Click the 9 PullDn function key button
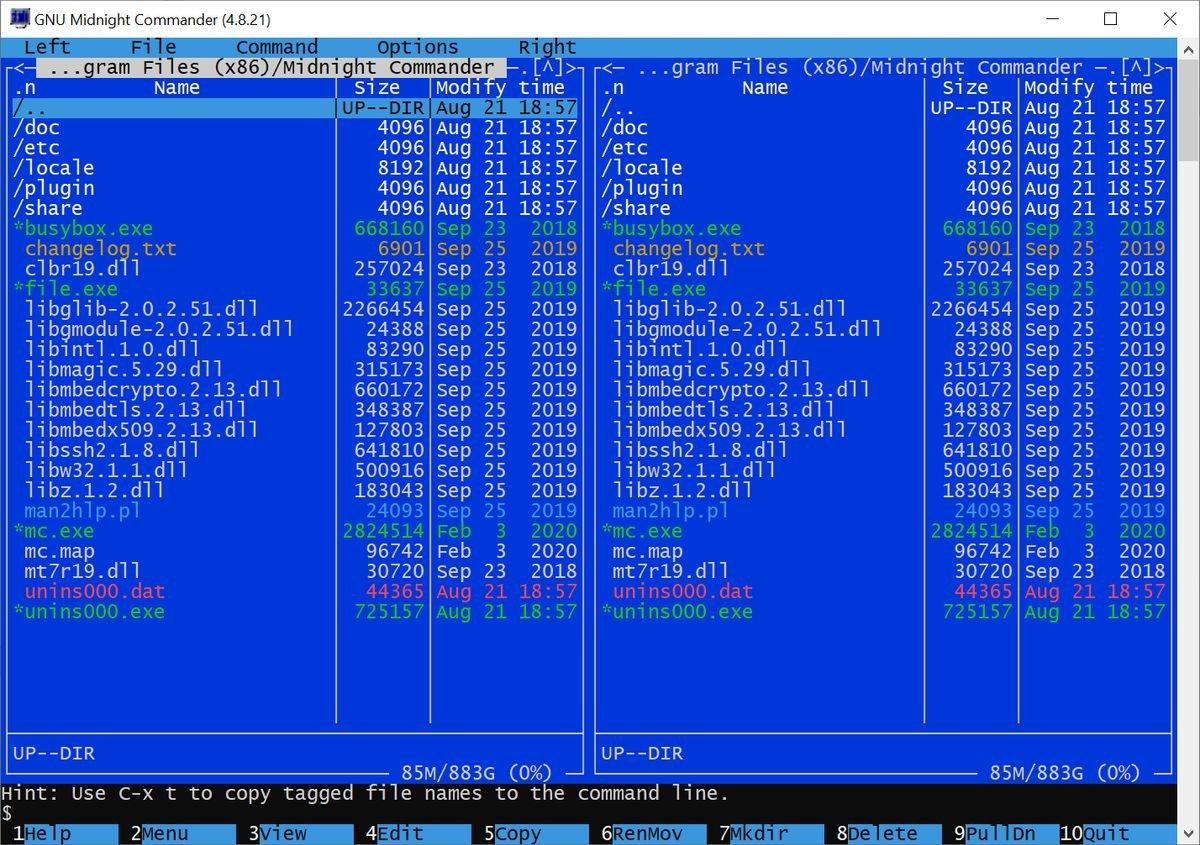Image resolution: width=1200 pixels, height=845 pixels. click(1006, 833)
